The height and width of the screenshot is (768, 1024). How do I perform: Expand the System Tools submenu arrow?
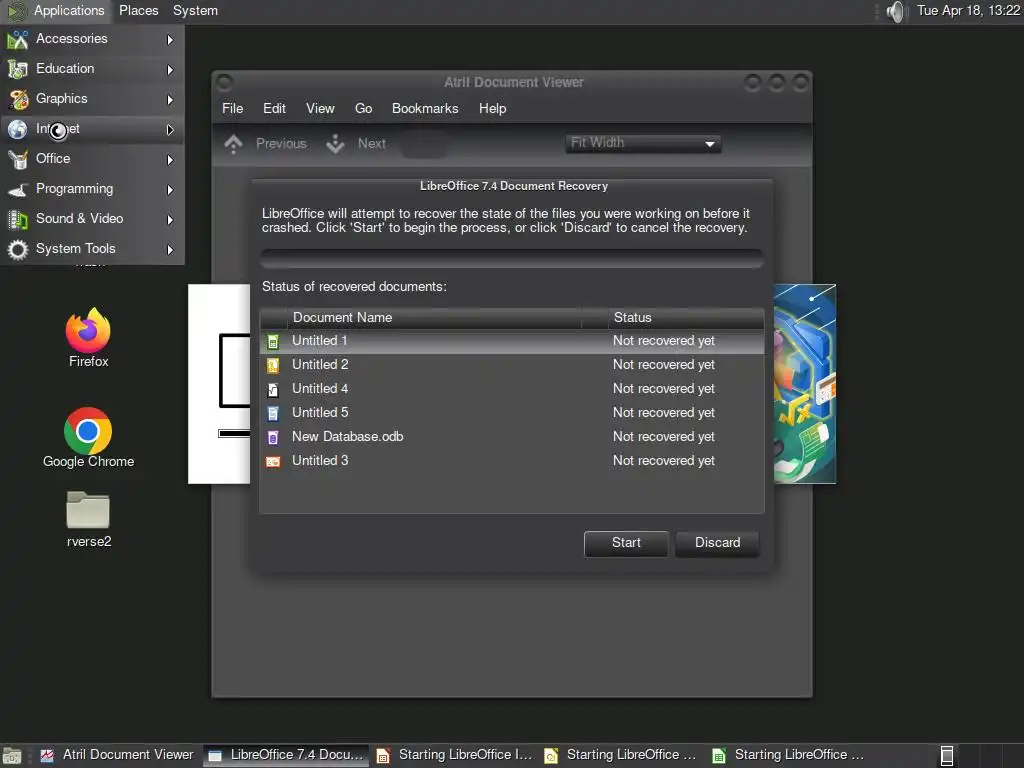(x=170, y=250)
